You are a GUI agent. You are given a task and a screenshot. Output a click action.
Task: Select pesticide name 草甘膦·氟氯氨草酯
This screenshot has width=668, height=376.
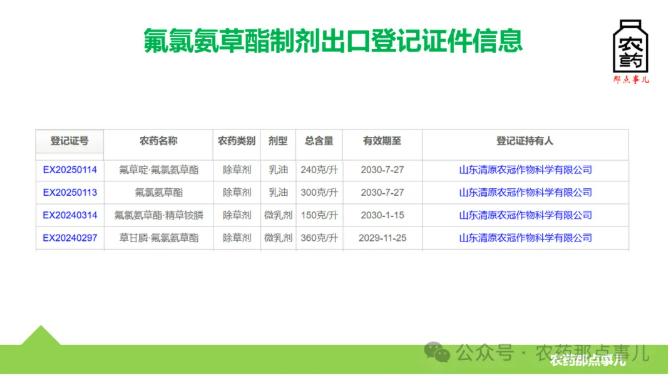pos(158,238)
